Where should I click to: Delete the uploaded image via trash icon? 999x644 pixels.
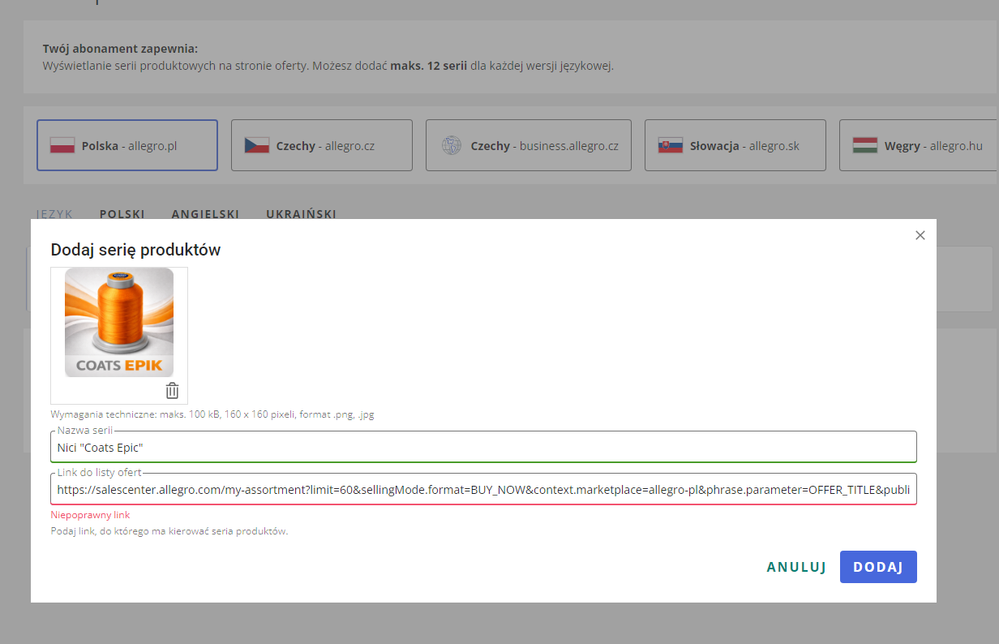point(172,391)
